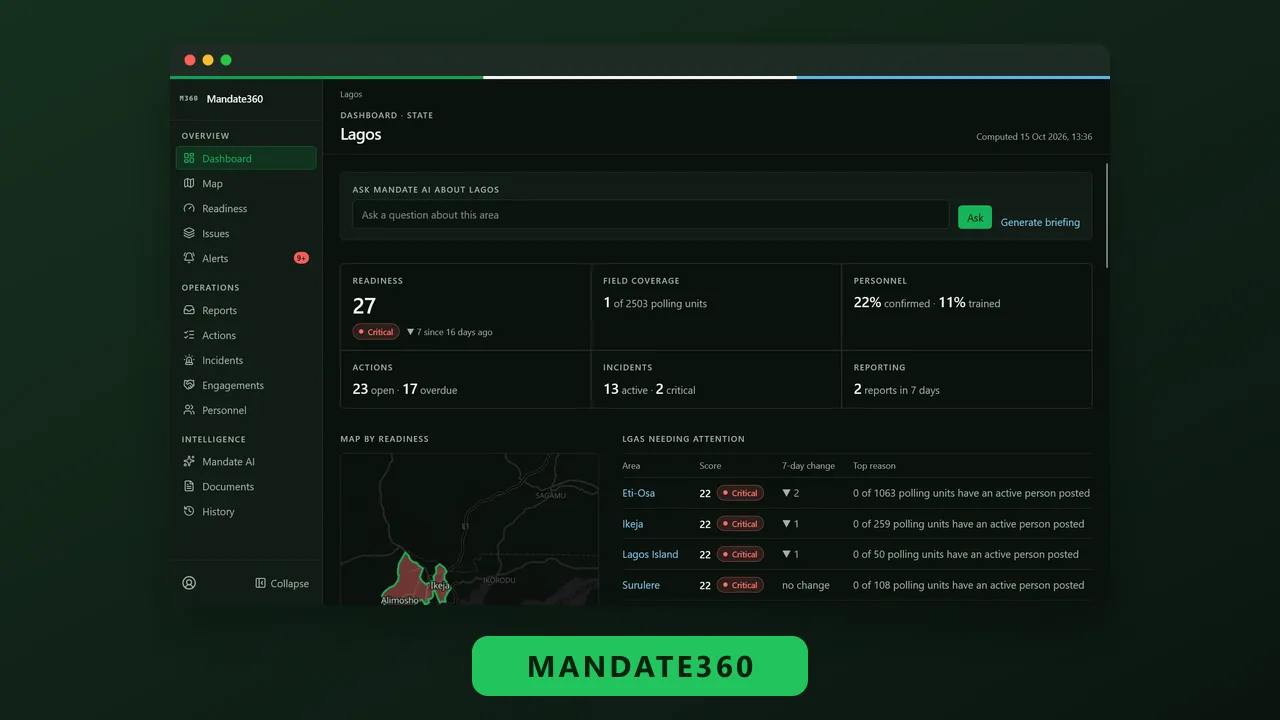
Task: Click the Readiness gauge icon
Action: pyautogui.click(x=189, y=208)
